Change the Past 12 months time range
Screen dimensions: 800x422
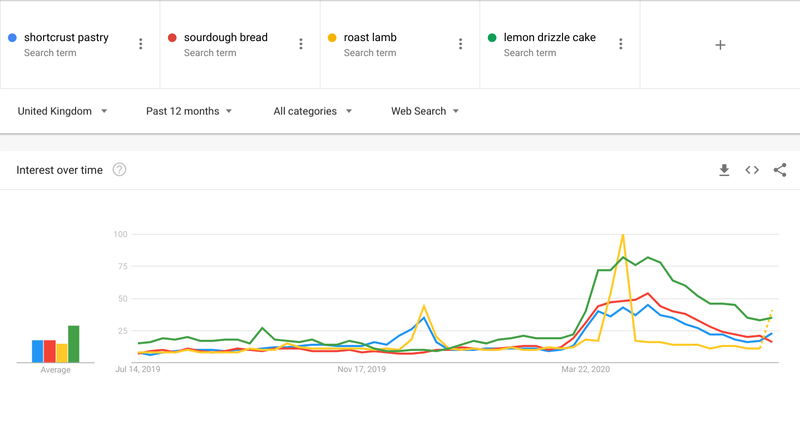[x=189, y=111]
